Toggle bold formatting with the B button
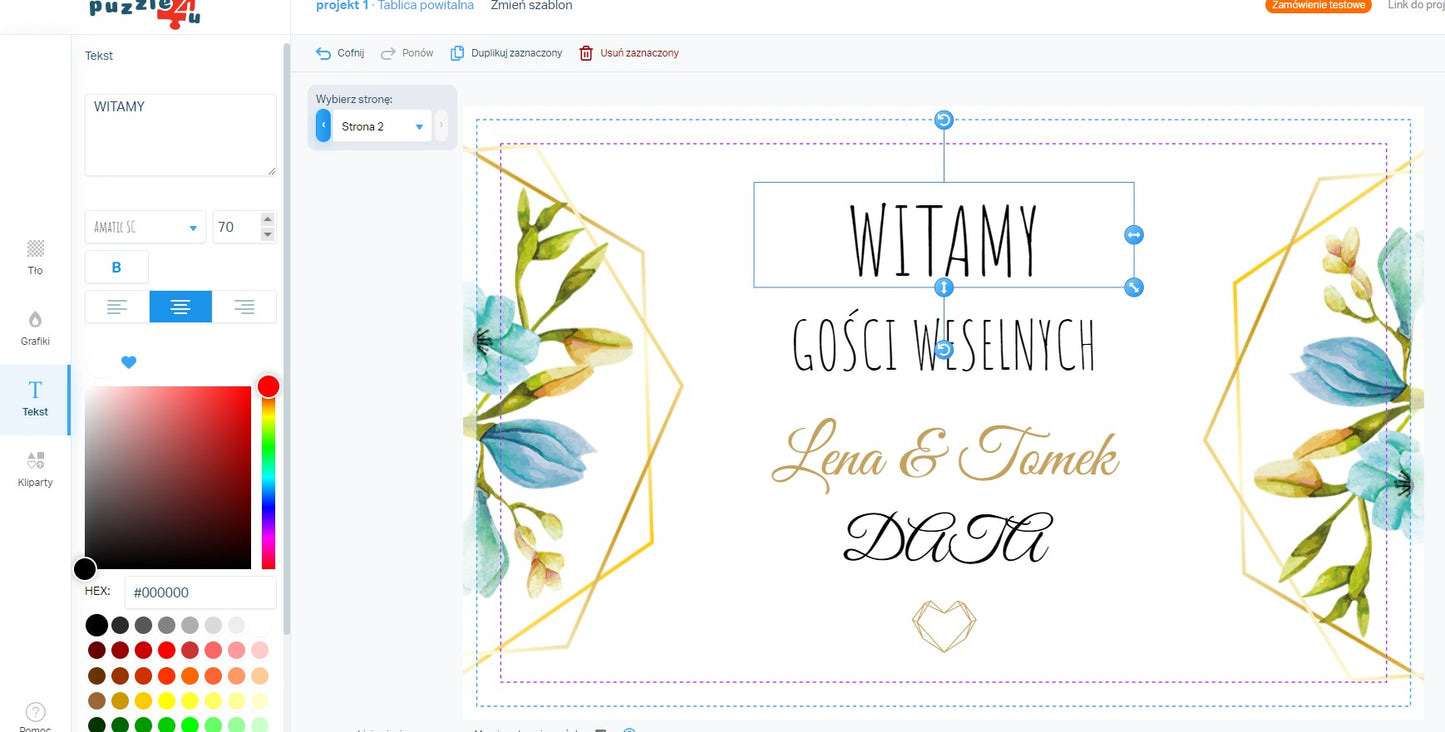 point(117,267)
